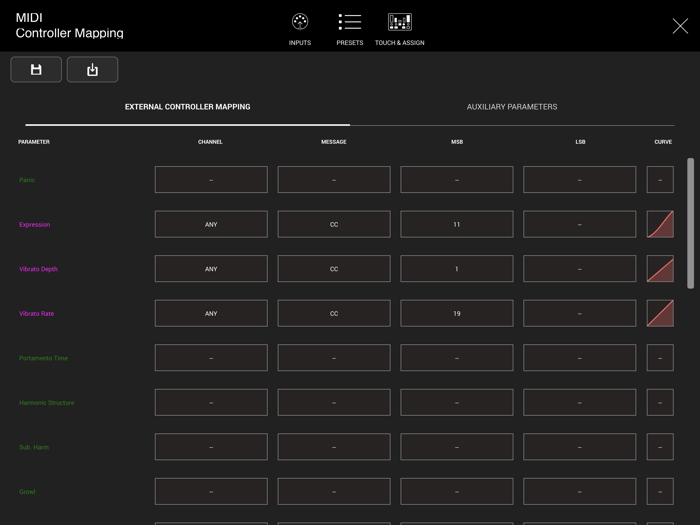This screenshot has height=525, width=700.
Task: Open Expression curve editor
Action: click(x=660, y=224)
